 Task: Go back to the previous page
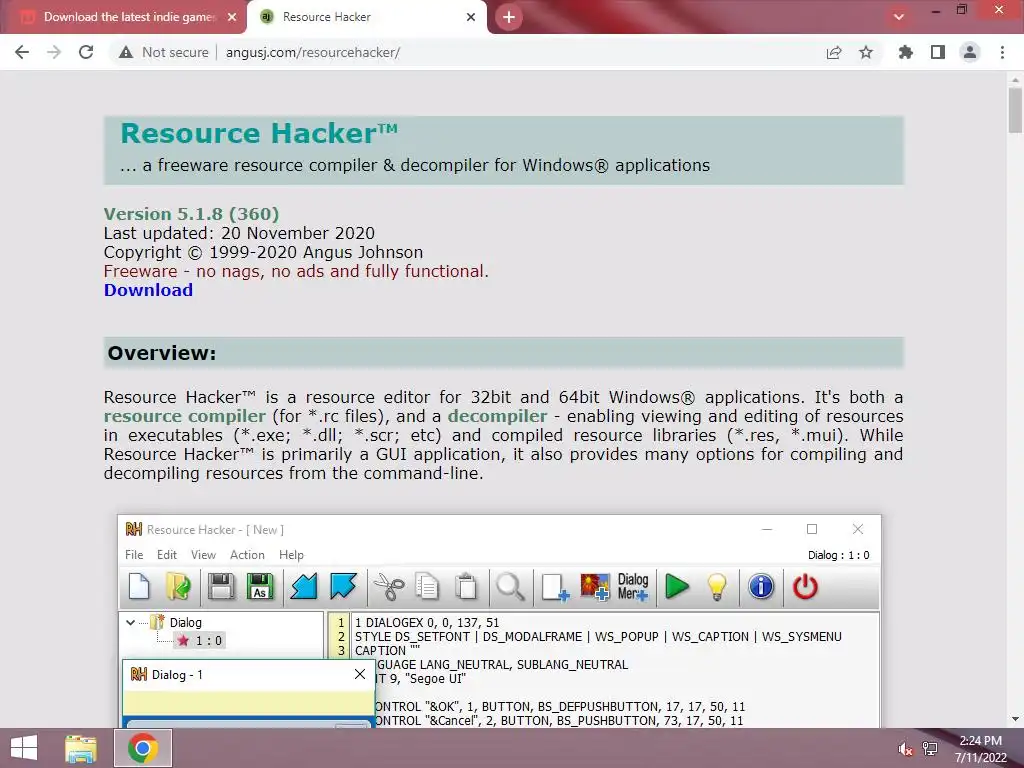[x=22, y=52]
